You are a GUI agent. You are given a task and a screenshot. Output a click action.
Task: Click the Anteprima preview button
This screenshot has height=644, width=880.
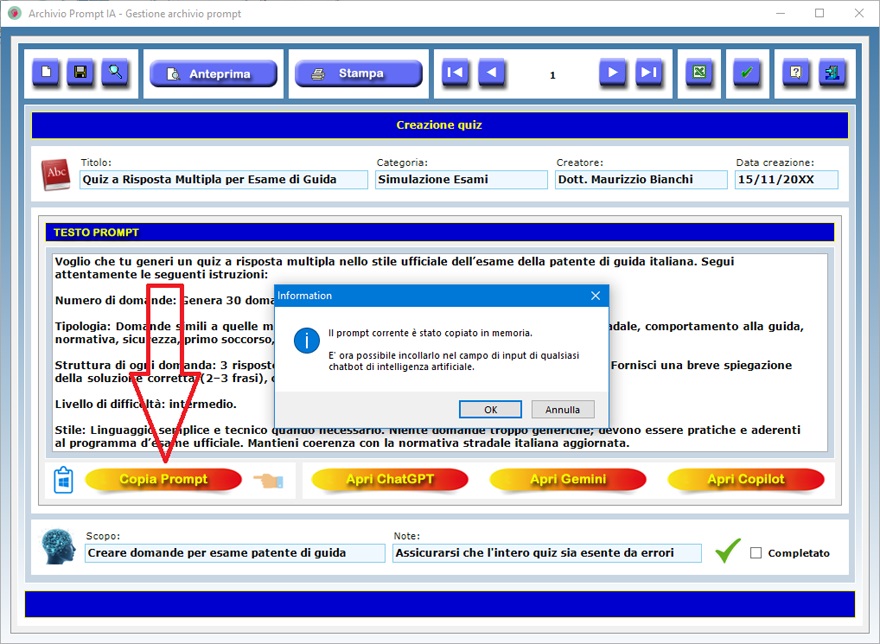coord(214,74)
